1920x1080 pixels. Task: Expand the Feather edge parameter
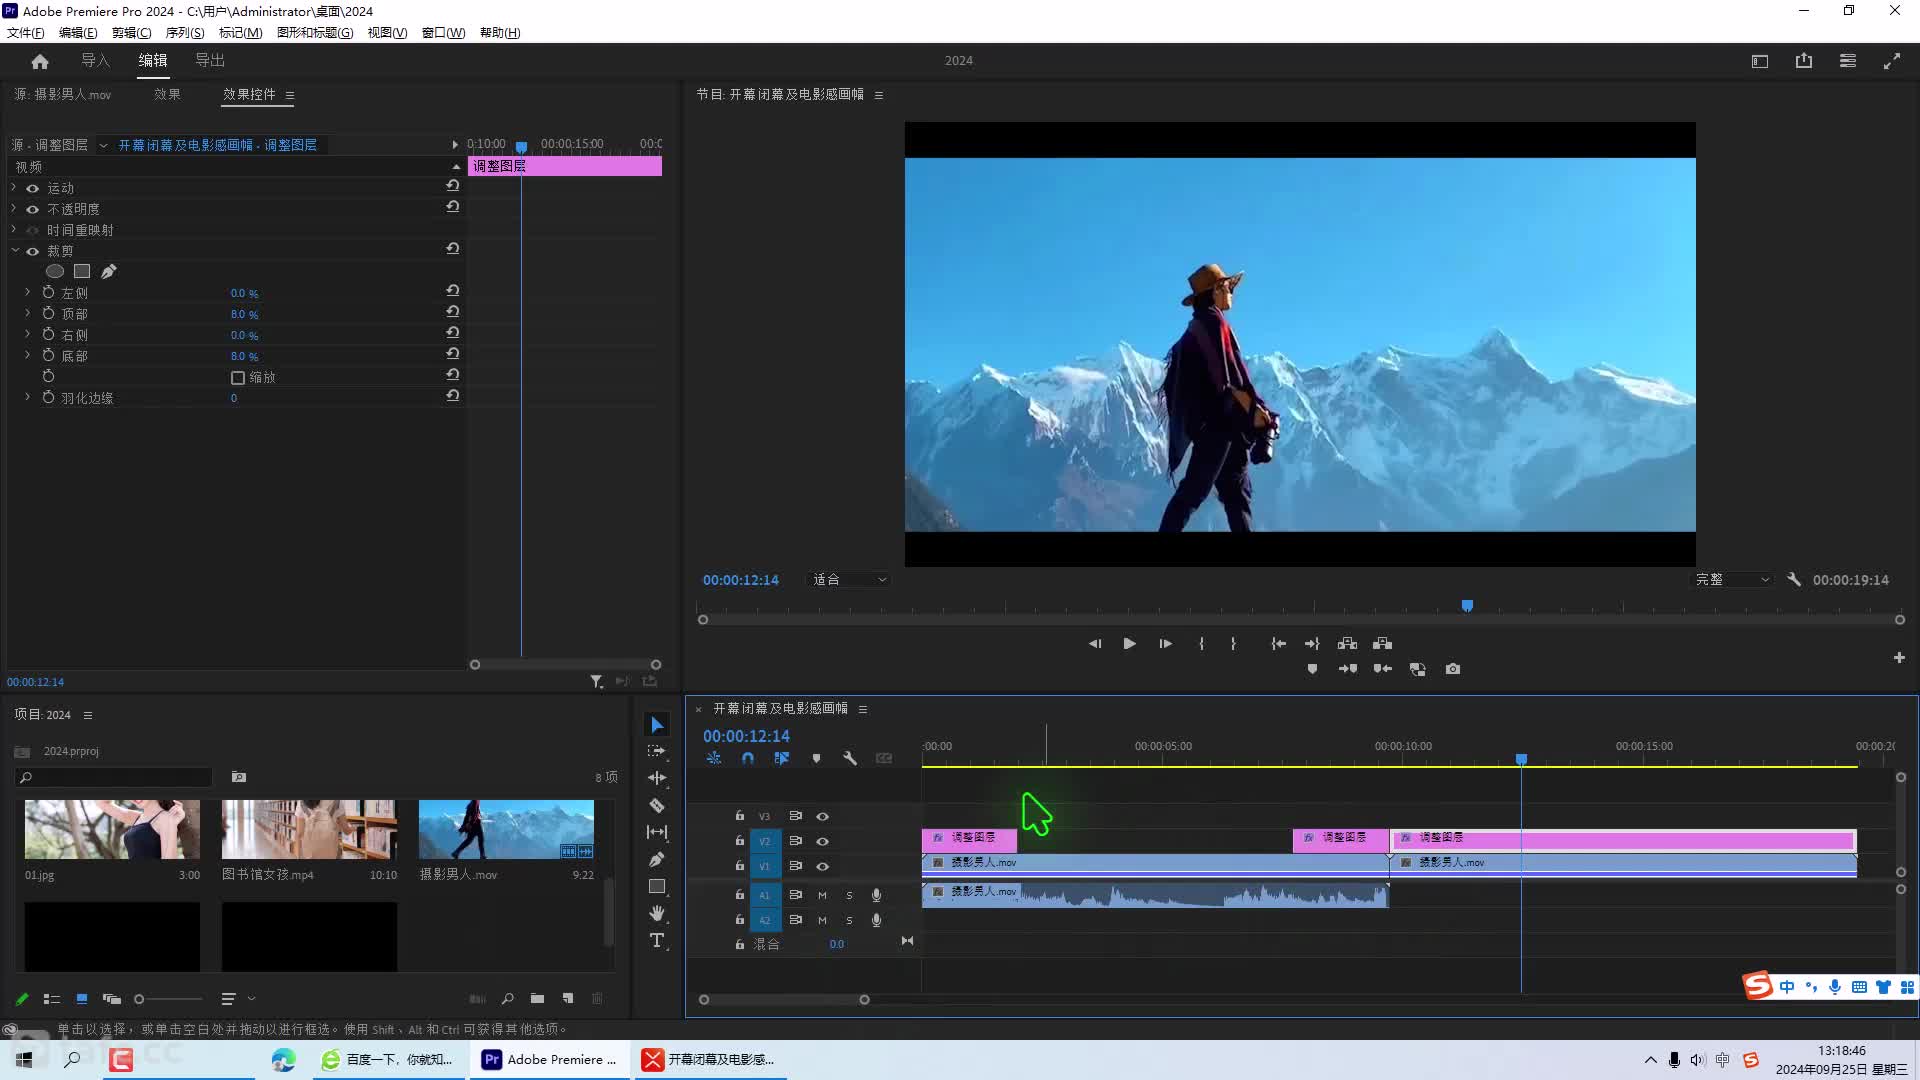click(x=27, y=398)
